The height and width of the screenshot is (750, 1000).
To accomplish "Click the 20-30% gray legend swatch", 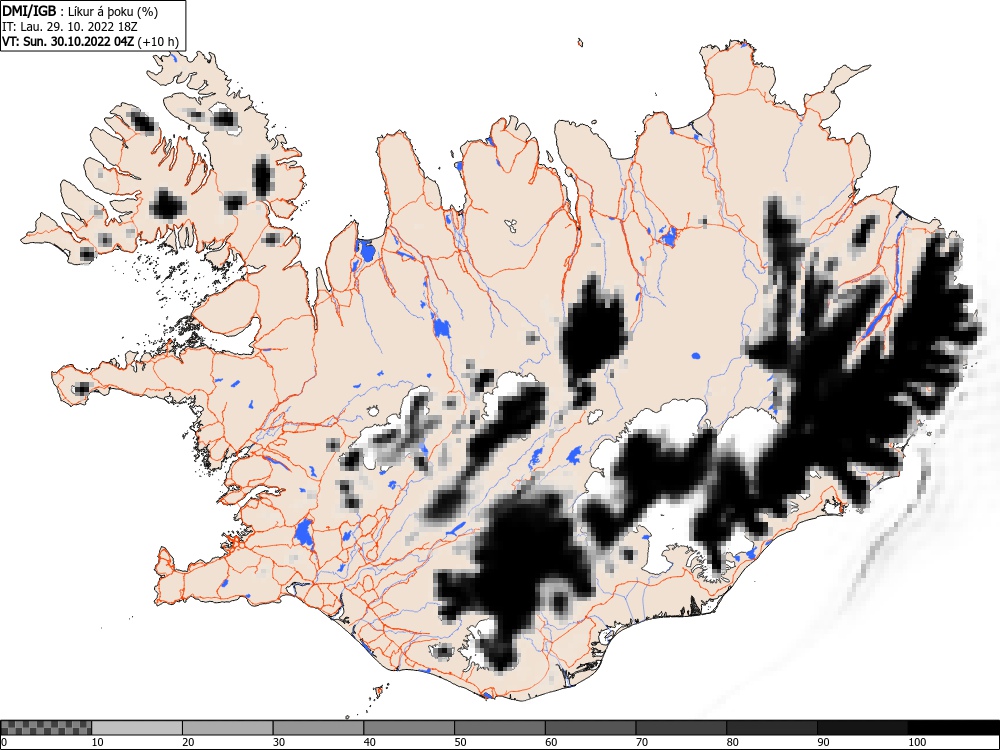I will [228, 728].
